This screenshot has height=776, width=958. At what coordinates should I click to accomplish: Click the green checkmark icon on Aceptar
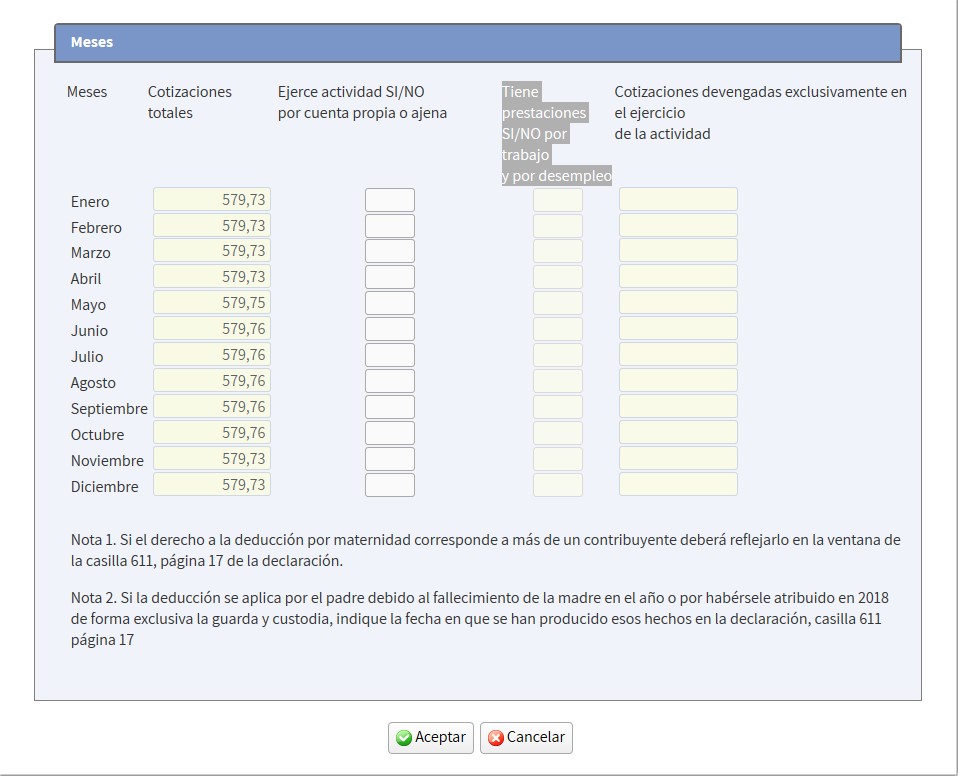pos(404,738)
